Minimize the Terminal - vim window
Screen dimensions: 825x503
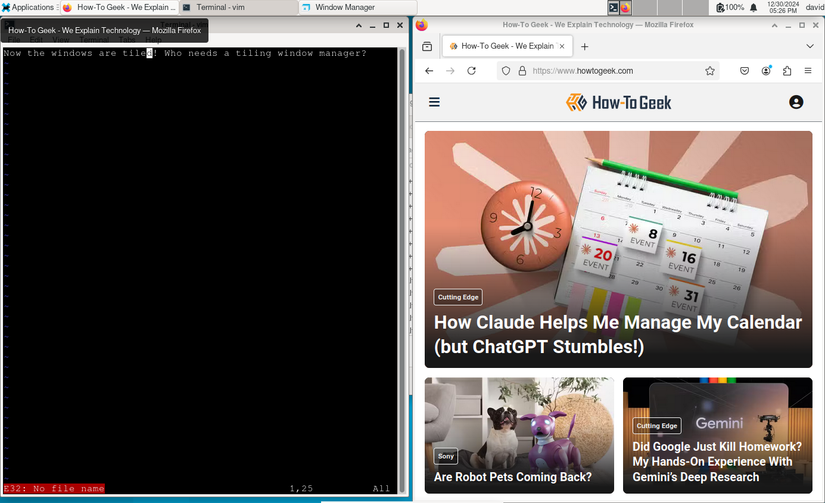tap(372, 25)
